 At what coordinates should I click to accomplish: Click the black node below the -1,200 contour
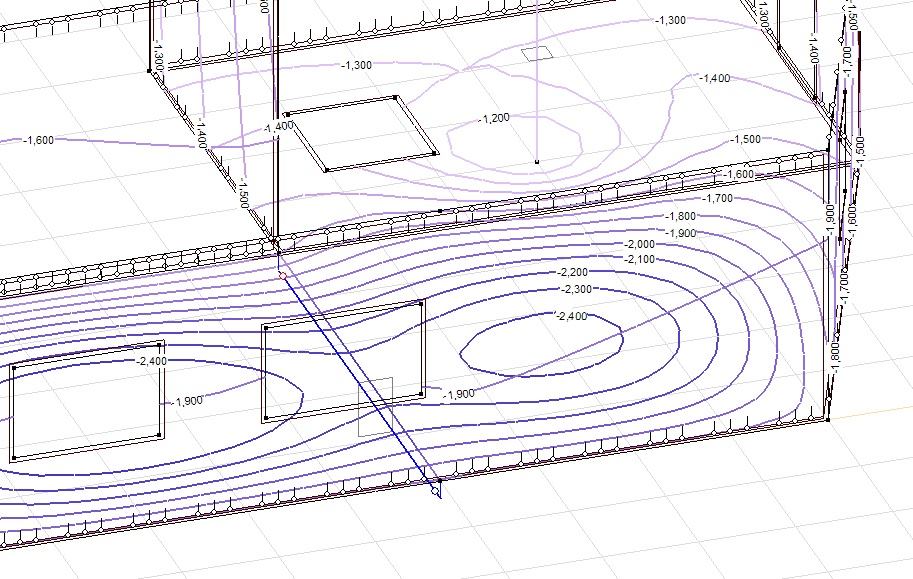[x=537, y=161]
